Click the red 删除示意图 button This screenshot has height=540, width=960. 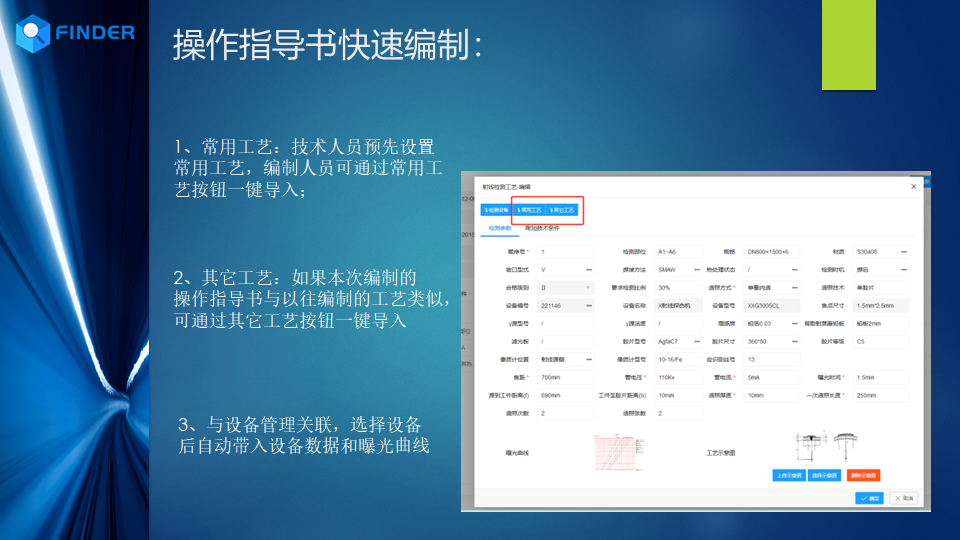click(862, 475)
